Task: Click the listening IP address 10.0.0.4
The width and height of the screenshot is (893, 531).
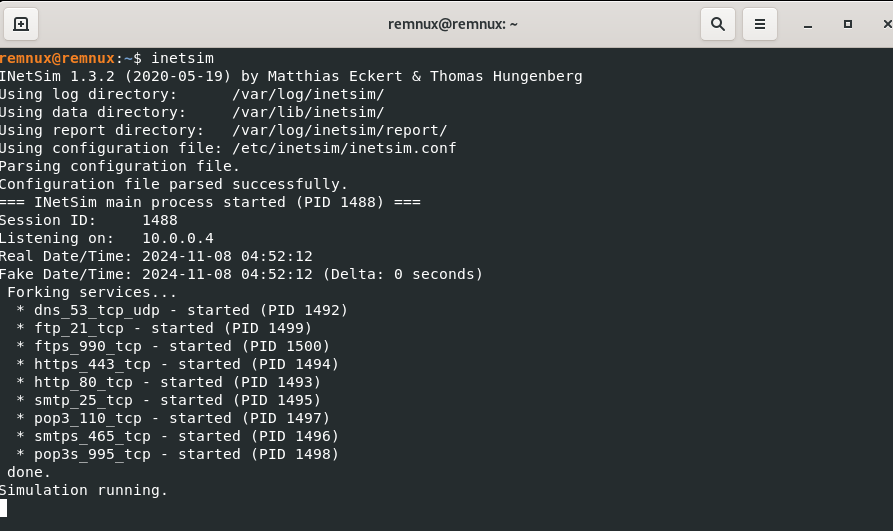Action: pos(178,238)
